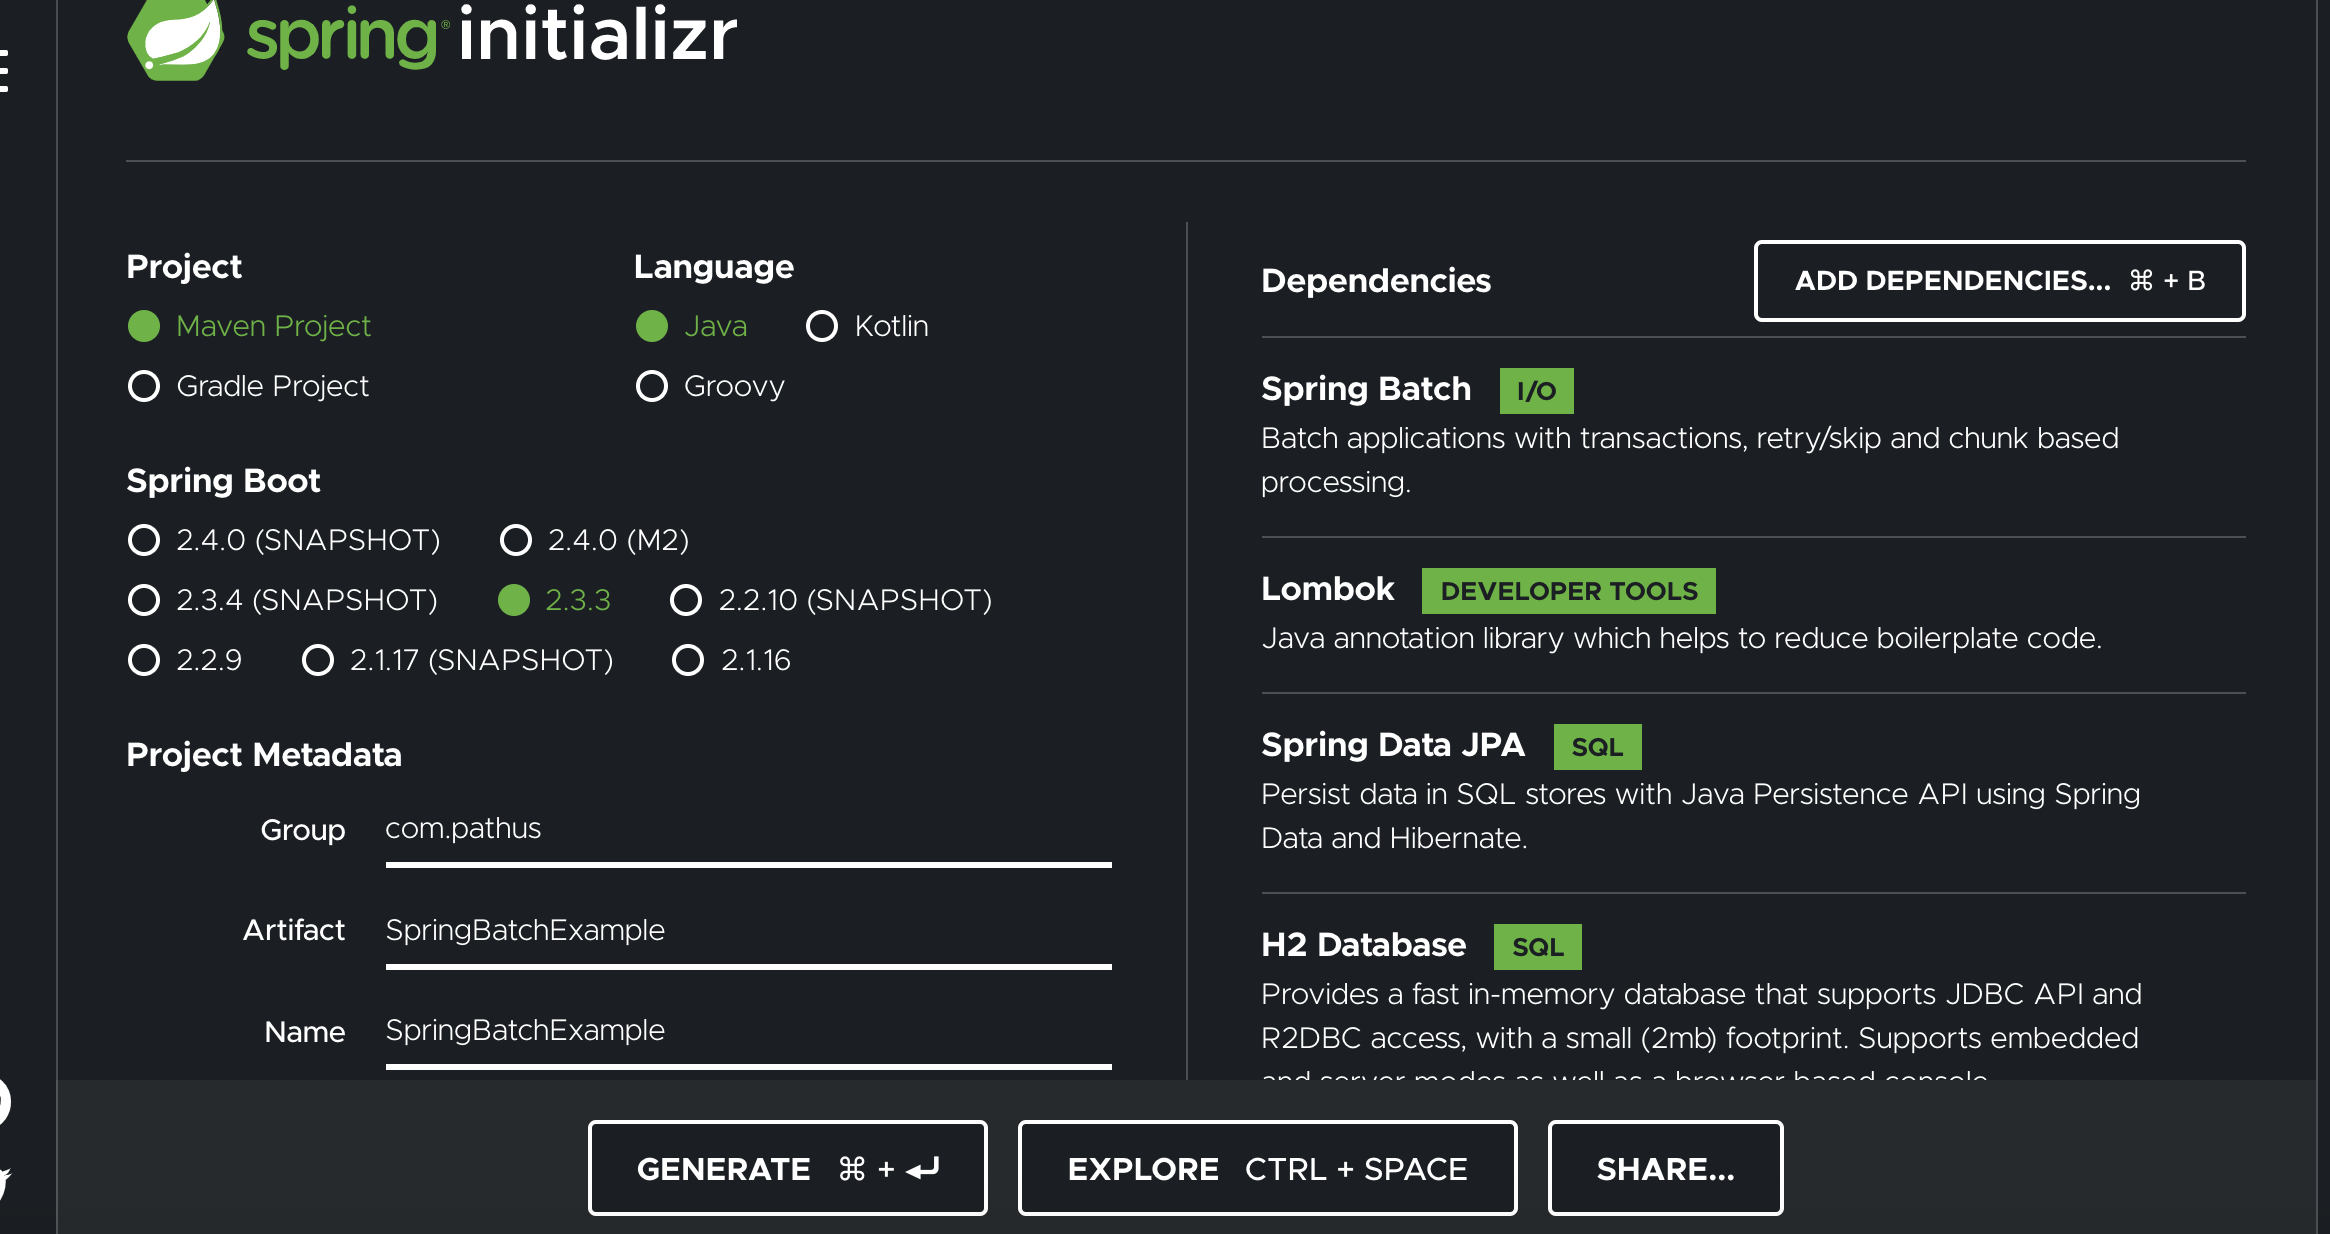Choose Kotlin as the language
The image size is (2330, 1234).
822,326
